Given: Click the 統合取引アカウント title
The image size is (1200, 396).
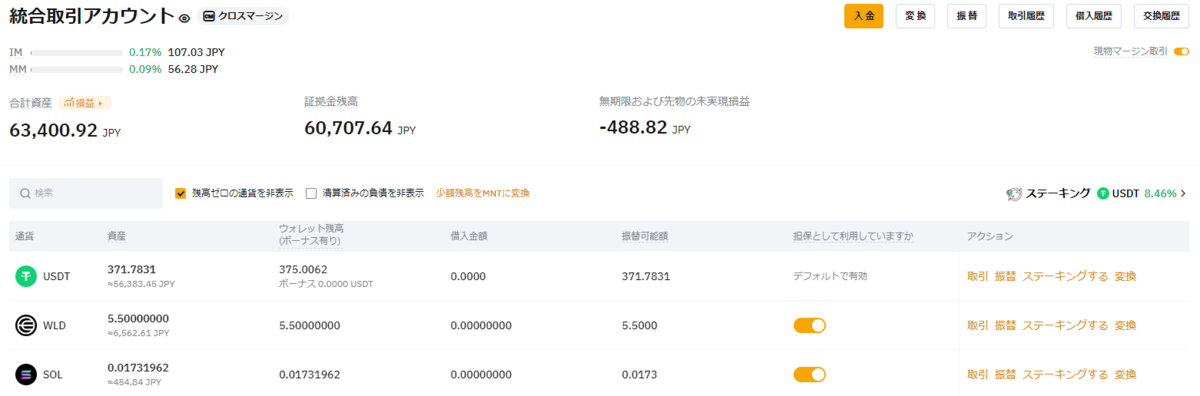Looking at the screenshot, I should (x=91, y=16).
